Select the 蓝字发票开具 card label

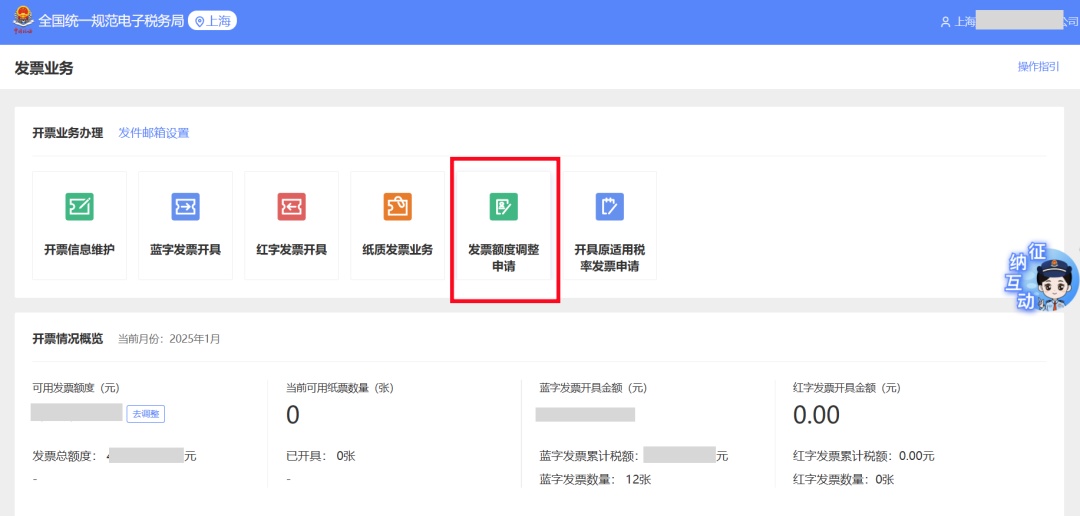[x=185, y=250]
